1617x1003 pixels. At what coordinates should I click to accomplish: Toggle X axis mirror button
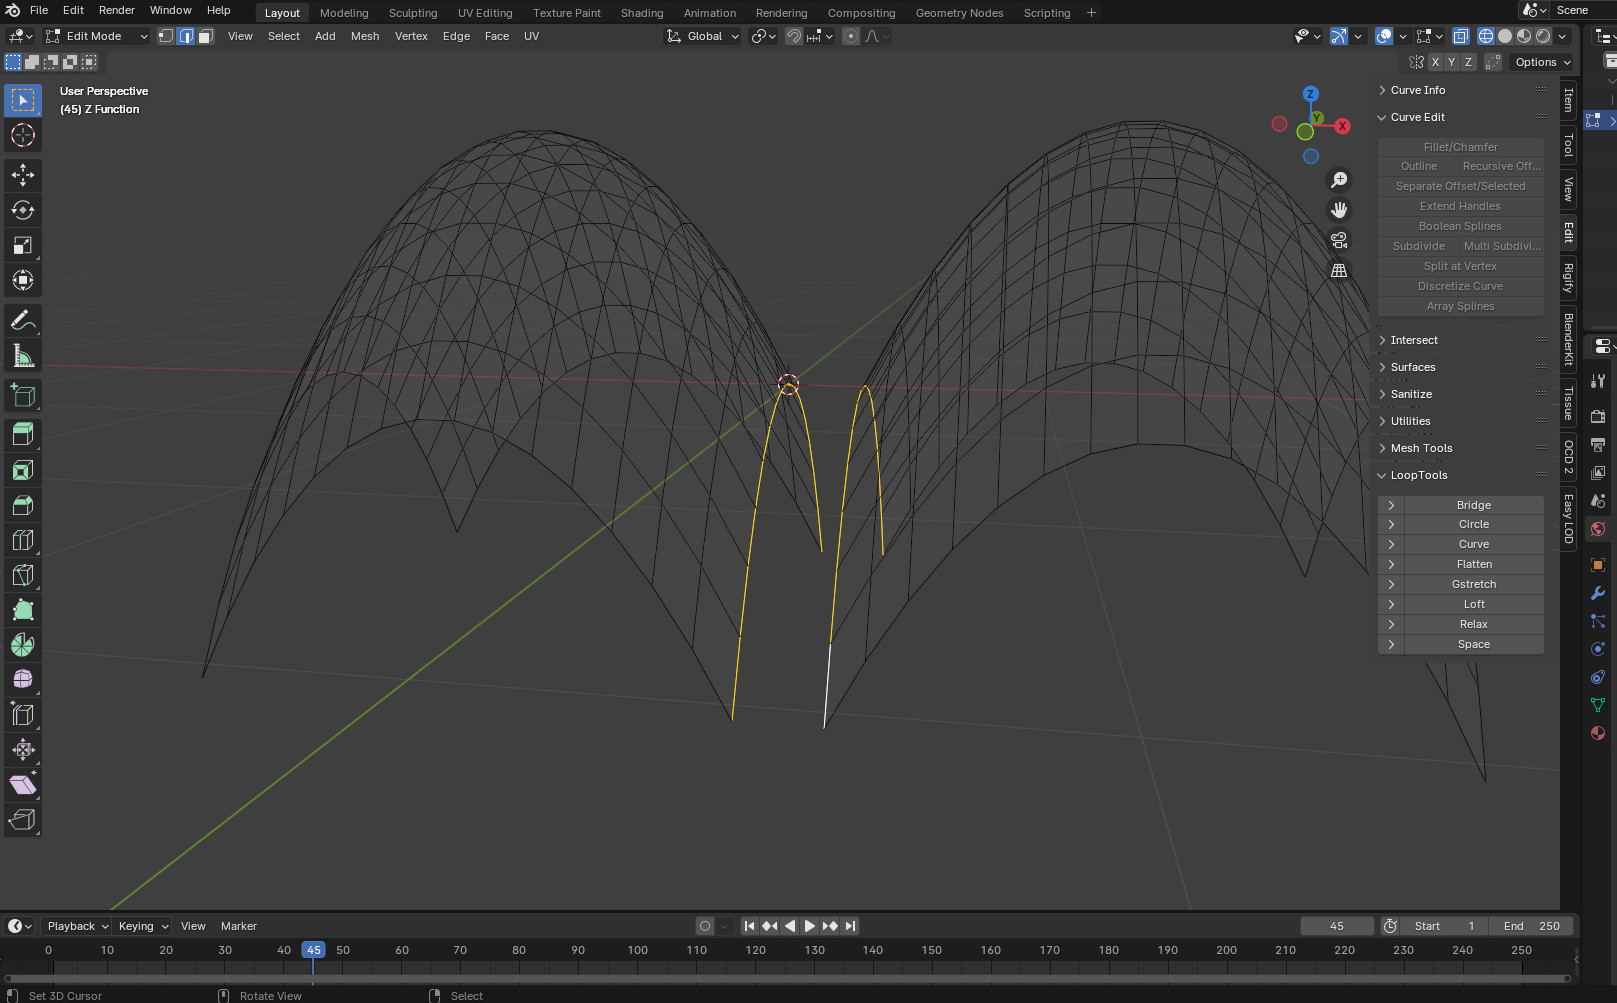coord(1435,62)
